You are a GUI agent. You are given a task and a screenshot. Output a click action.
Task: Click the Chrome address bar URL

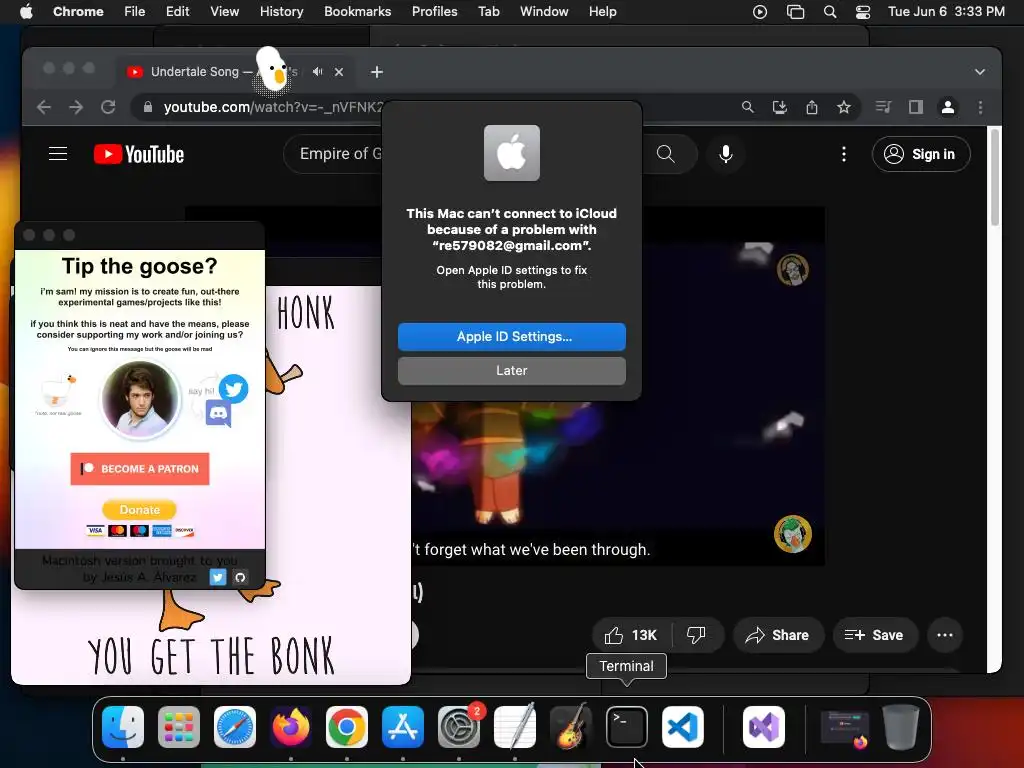(x=273, y=107)
